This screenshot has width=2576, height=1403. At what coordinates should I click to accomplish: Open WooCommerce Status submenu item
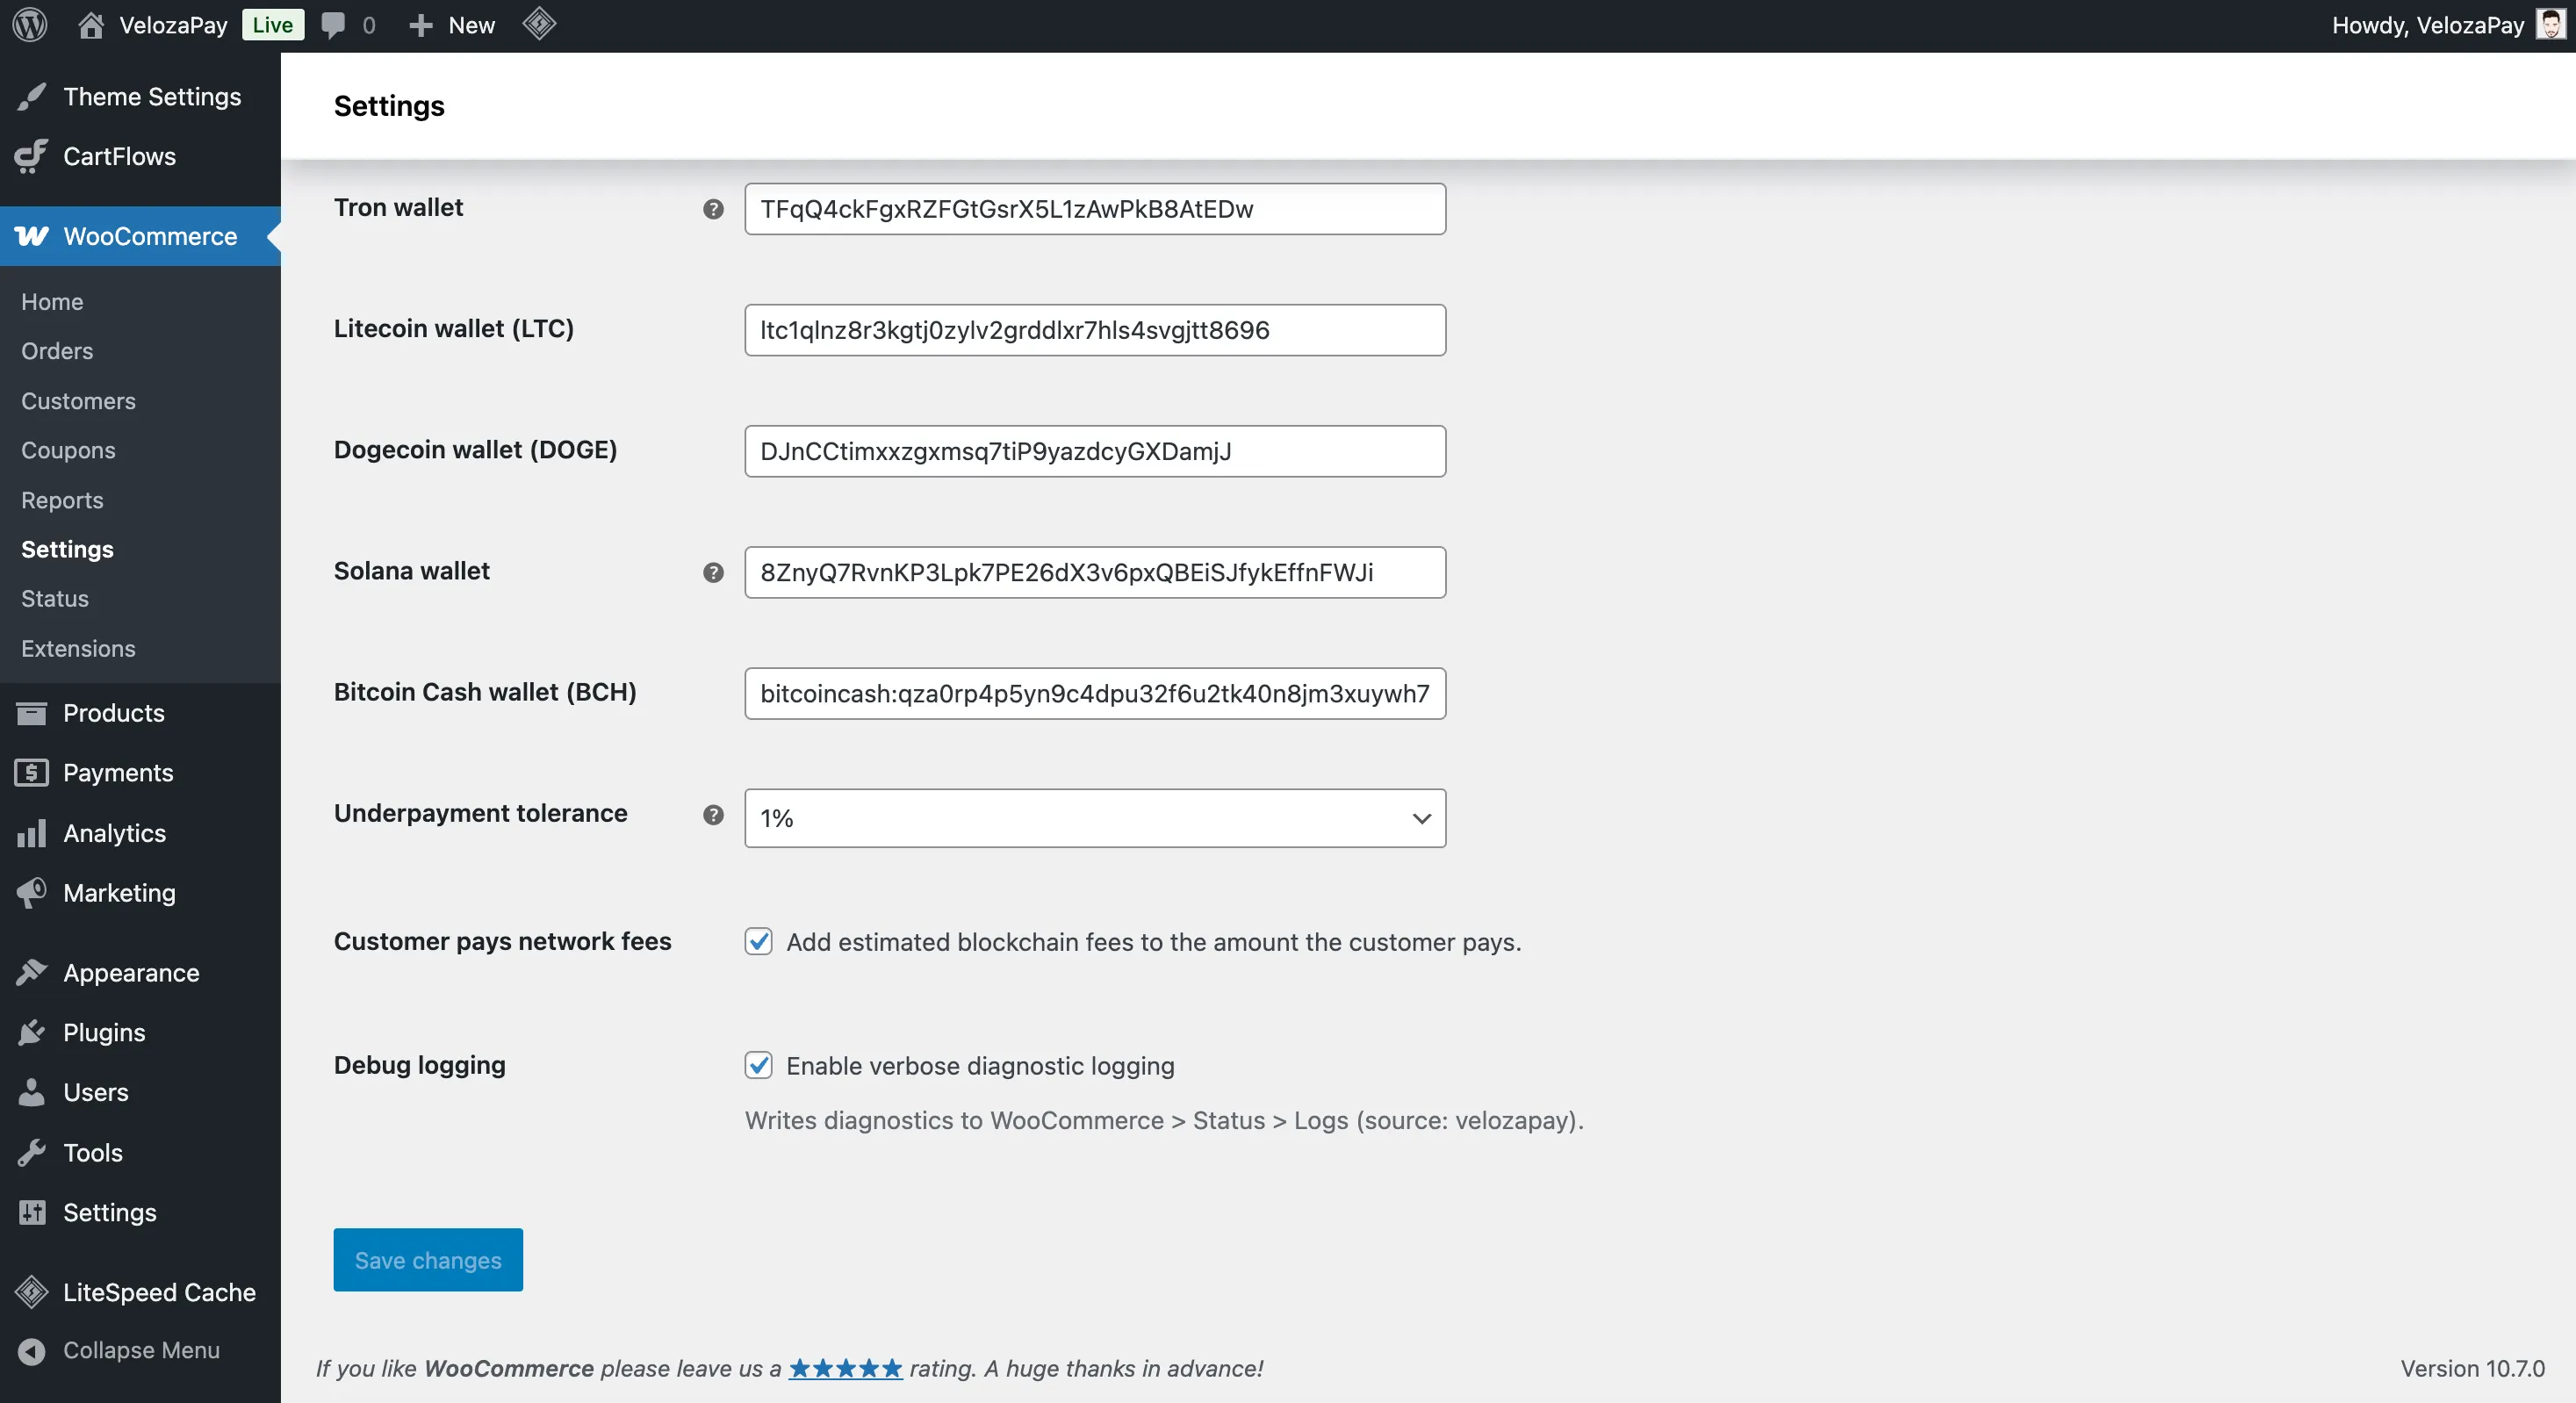point(55,598)
